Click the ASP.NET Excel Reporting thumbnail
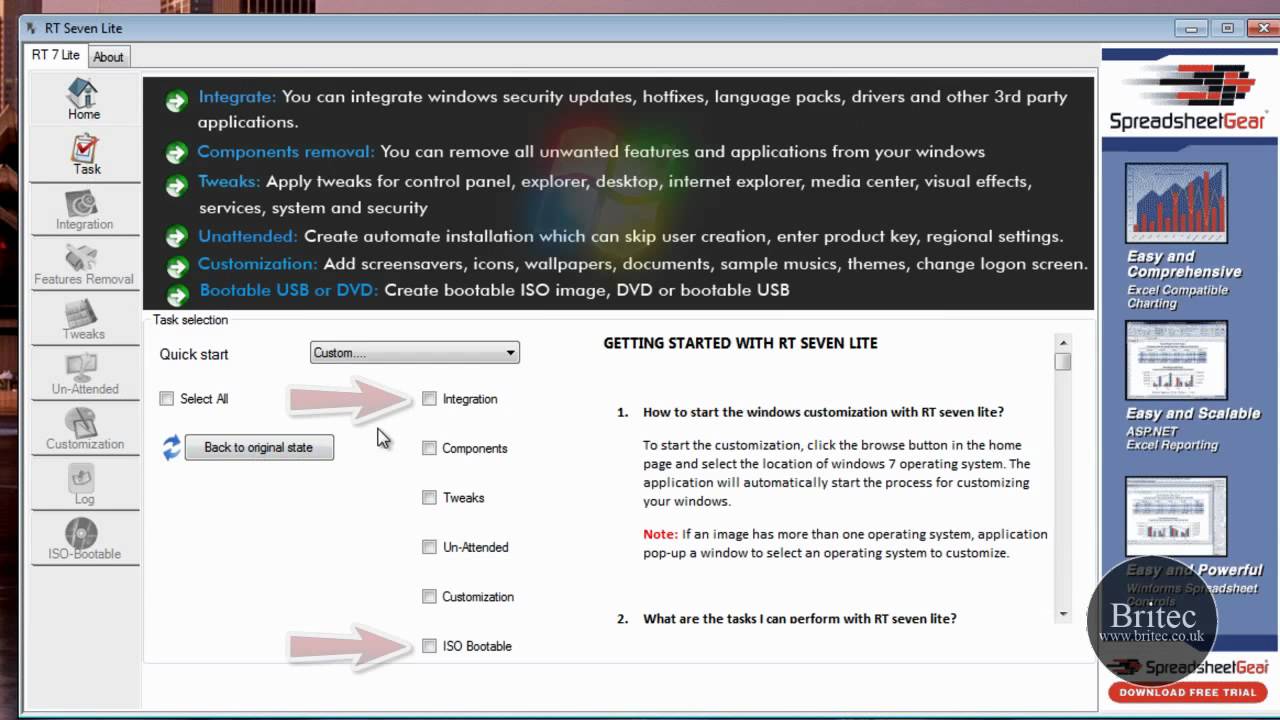 click(x=1175, y=360)
